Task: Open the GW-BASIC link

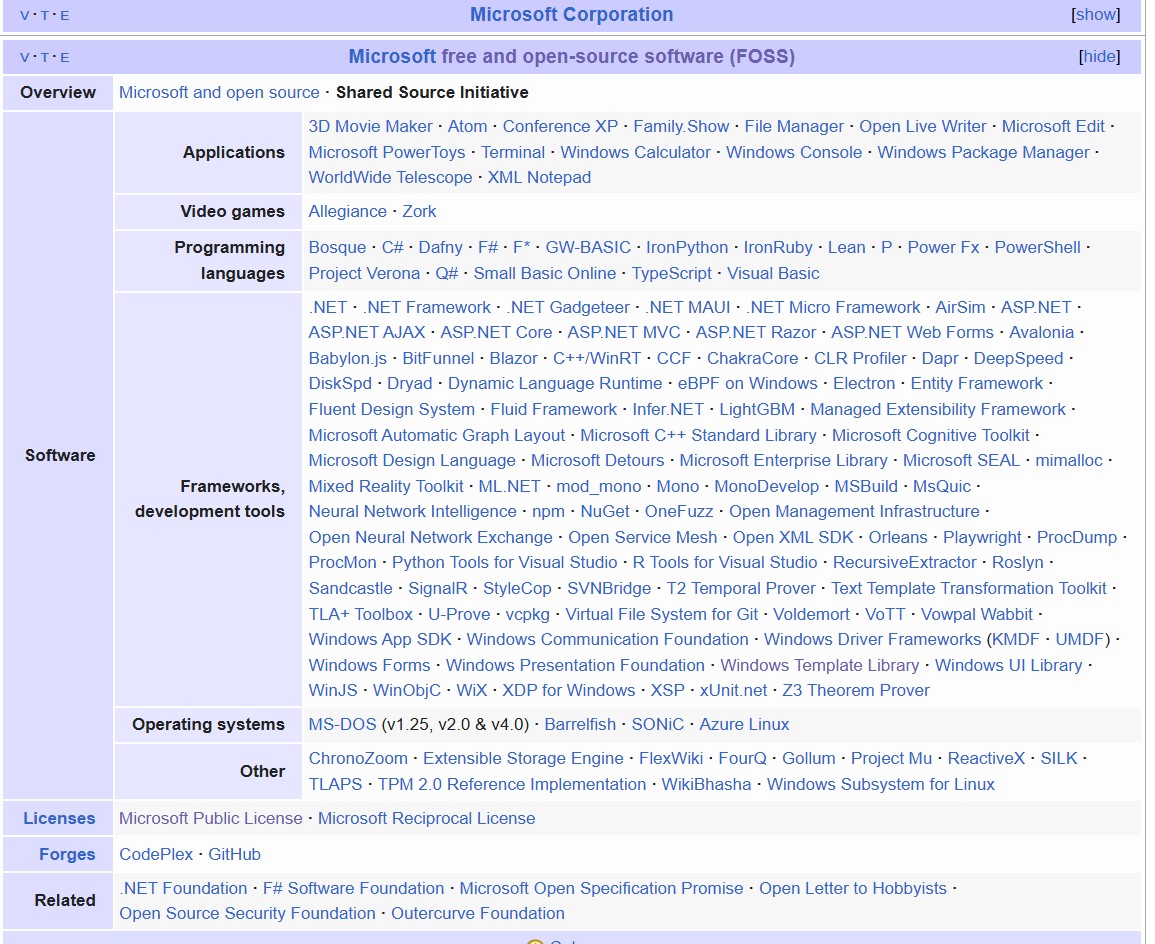Action: (x=588, y=247)
